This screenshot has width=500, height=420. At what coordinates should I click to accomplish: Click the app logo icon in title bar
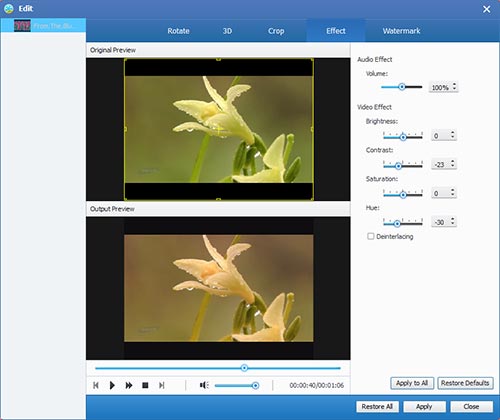8,8
